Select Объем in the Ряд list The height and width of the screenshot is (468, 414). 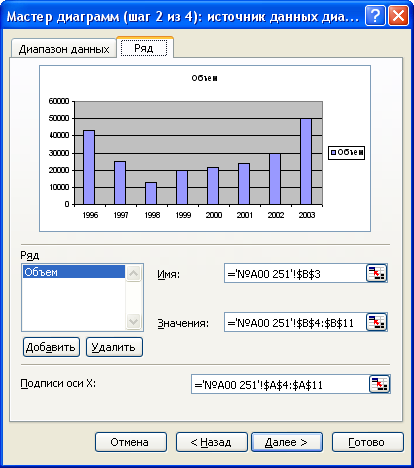coord(74,272)
